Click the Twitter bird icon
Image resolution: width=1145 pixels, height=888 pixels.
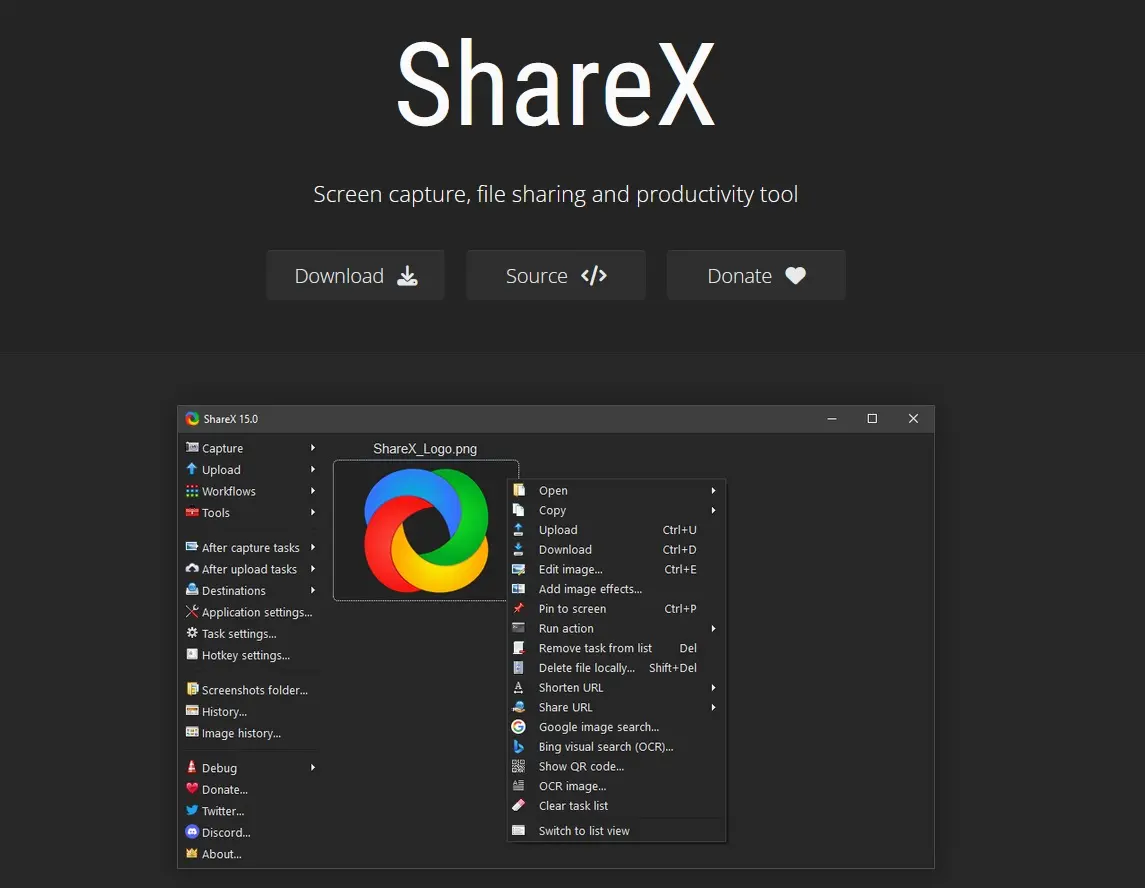pos(192,811)
